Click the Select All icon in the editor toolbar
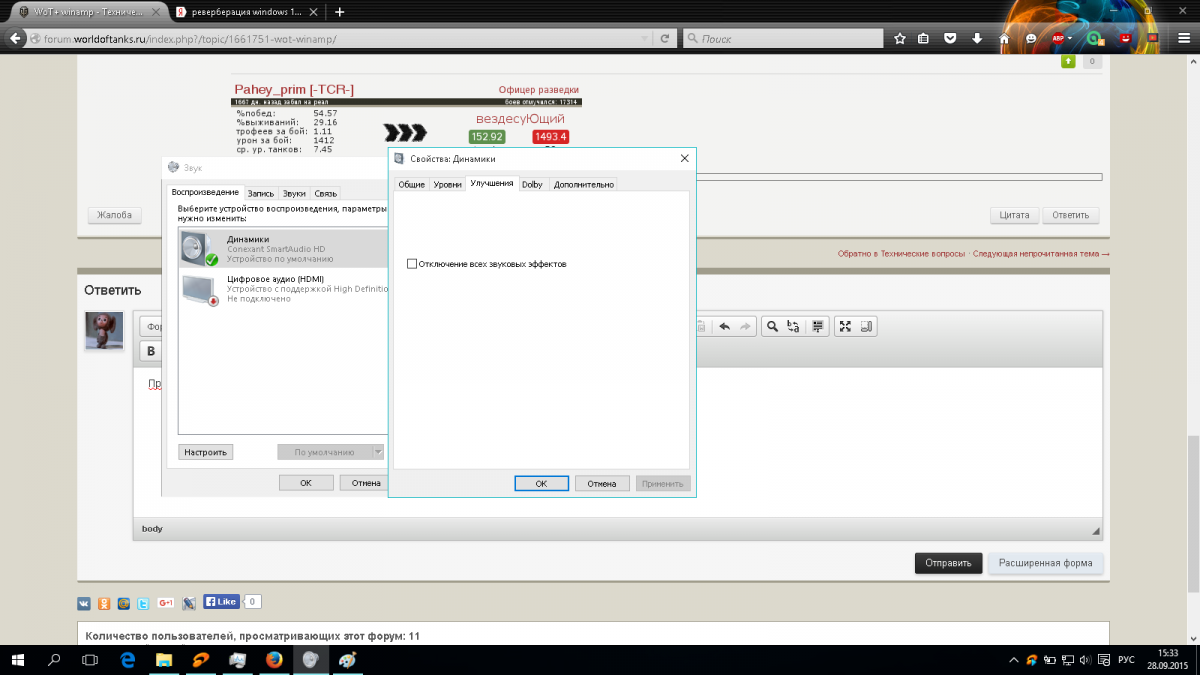Viewport: 1200px width, 675px height. (x=817, y=326)
